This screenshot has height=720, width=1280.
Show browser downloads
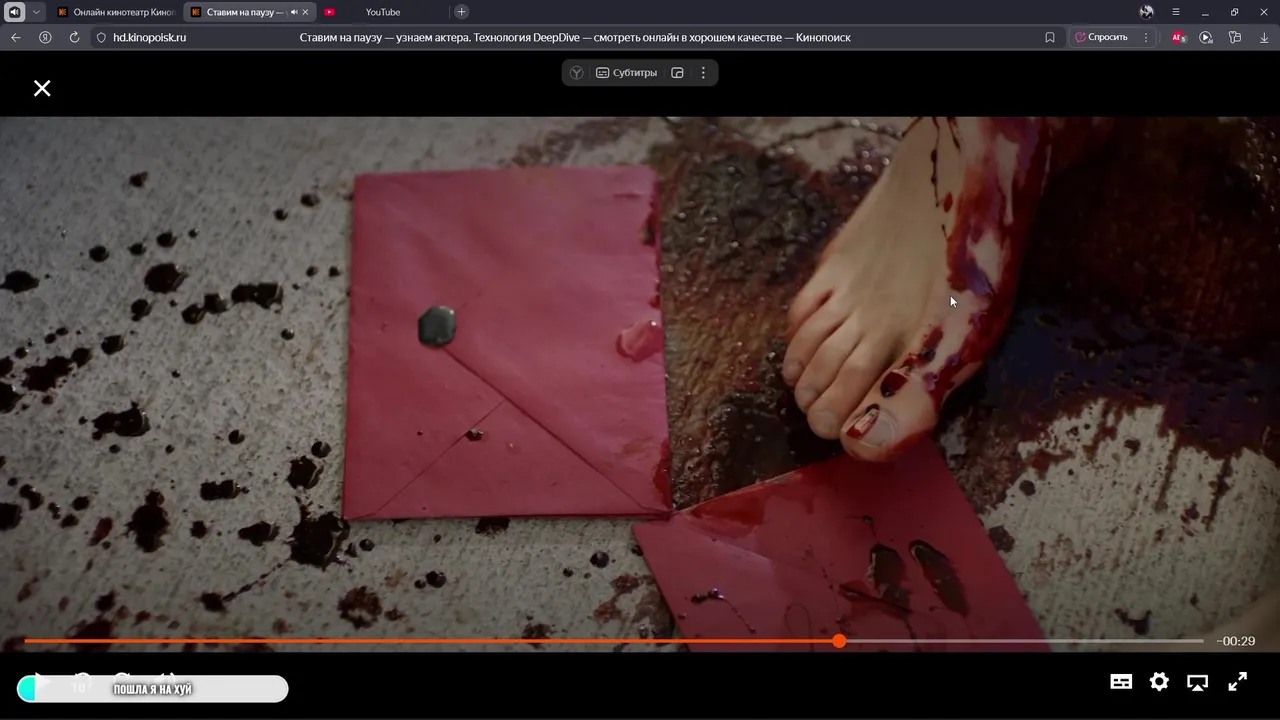pos(1264,37)
